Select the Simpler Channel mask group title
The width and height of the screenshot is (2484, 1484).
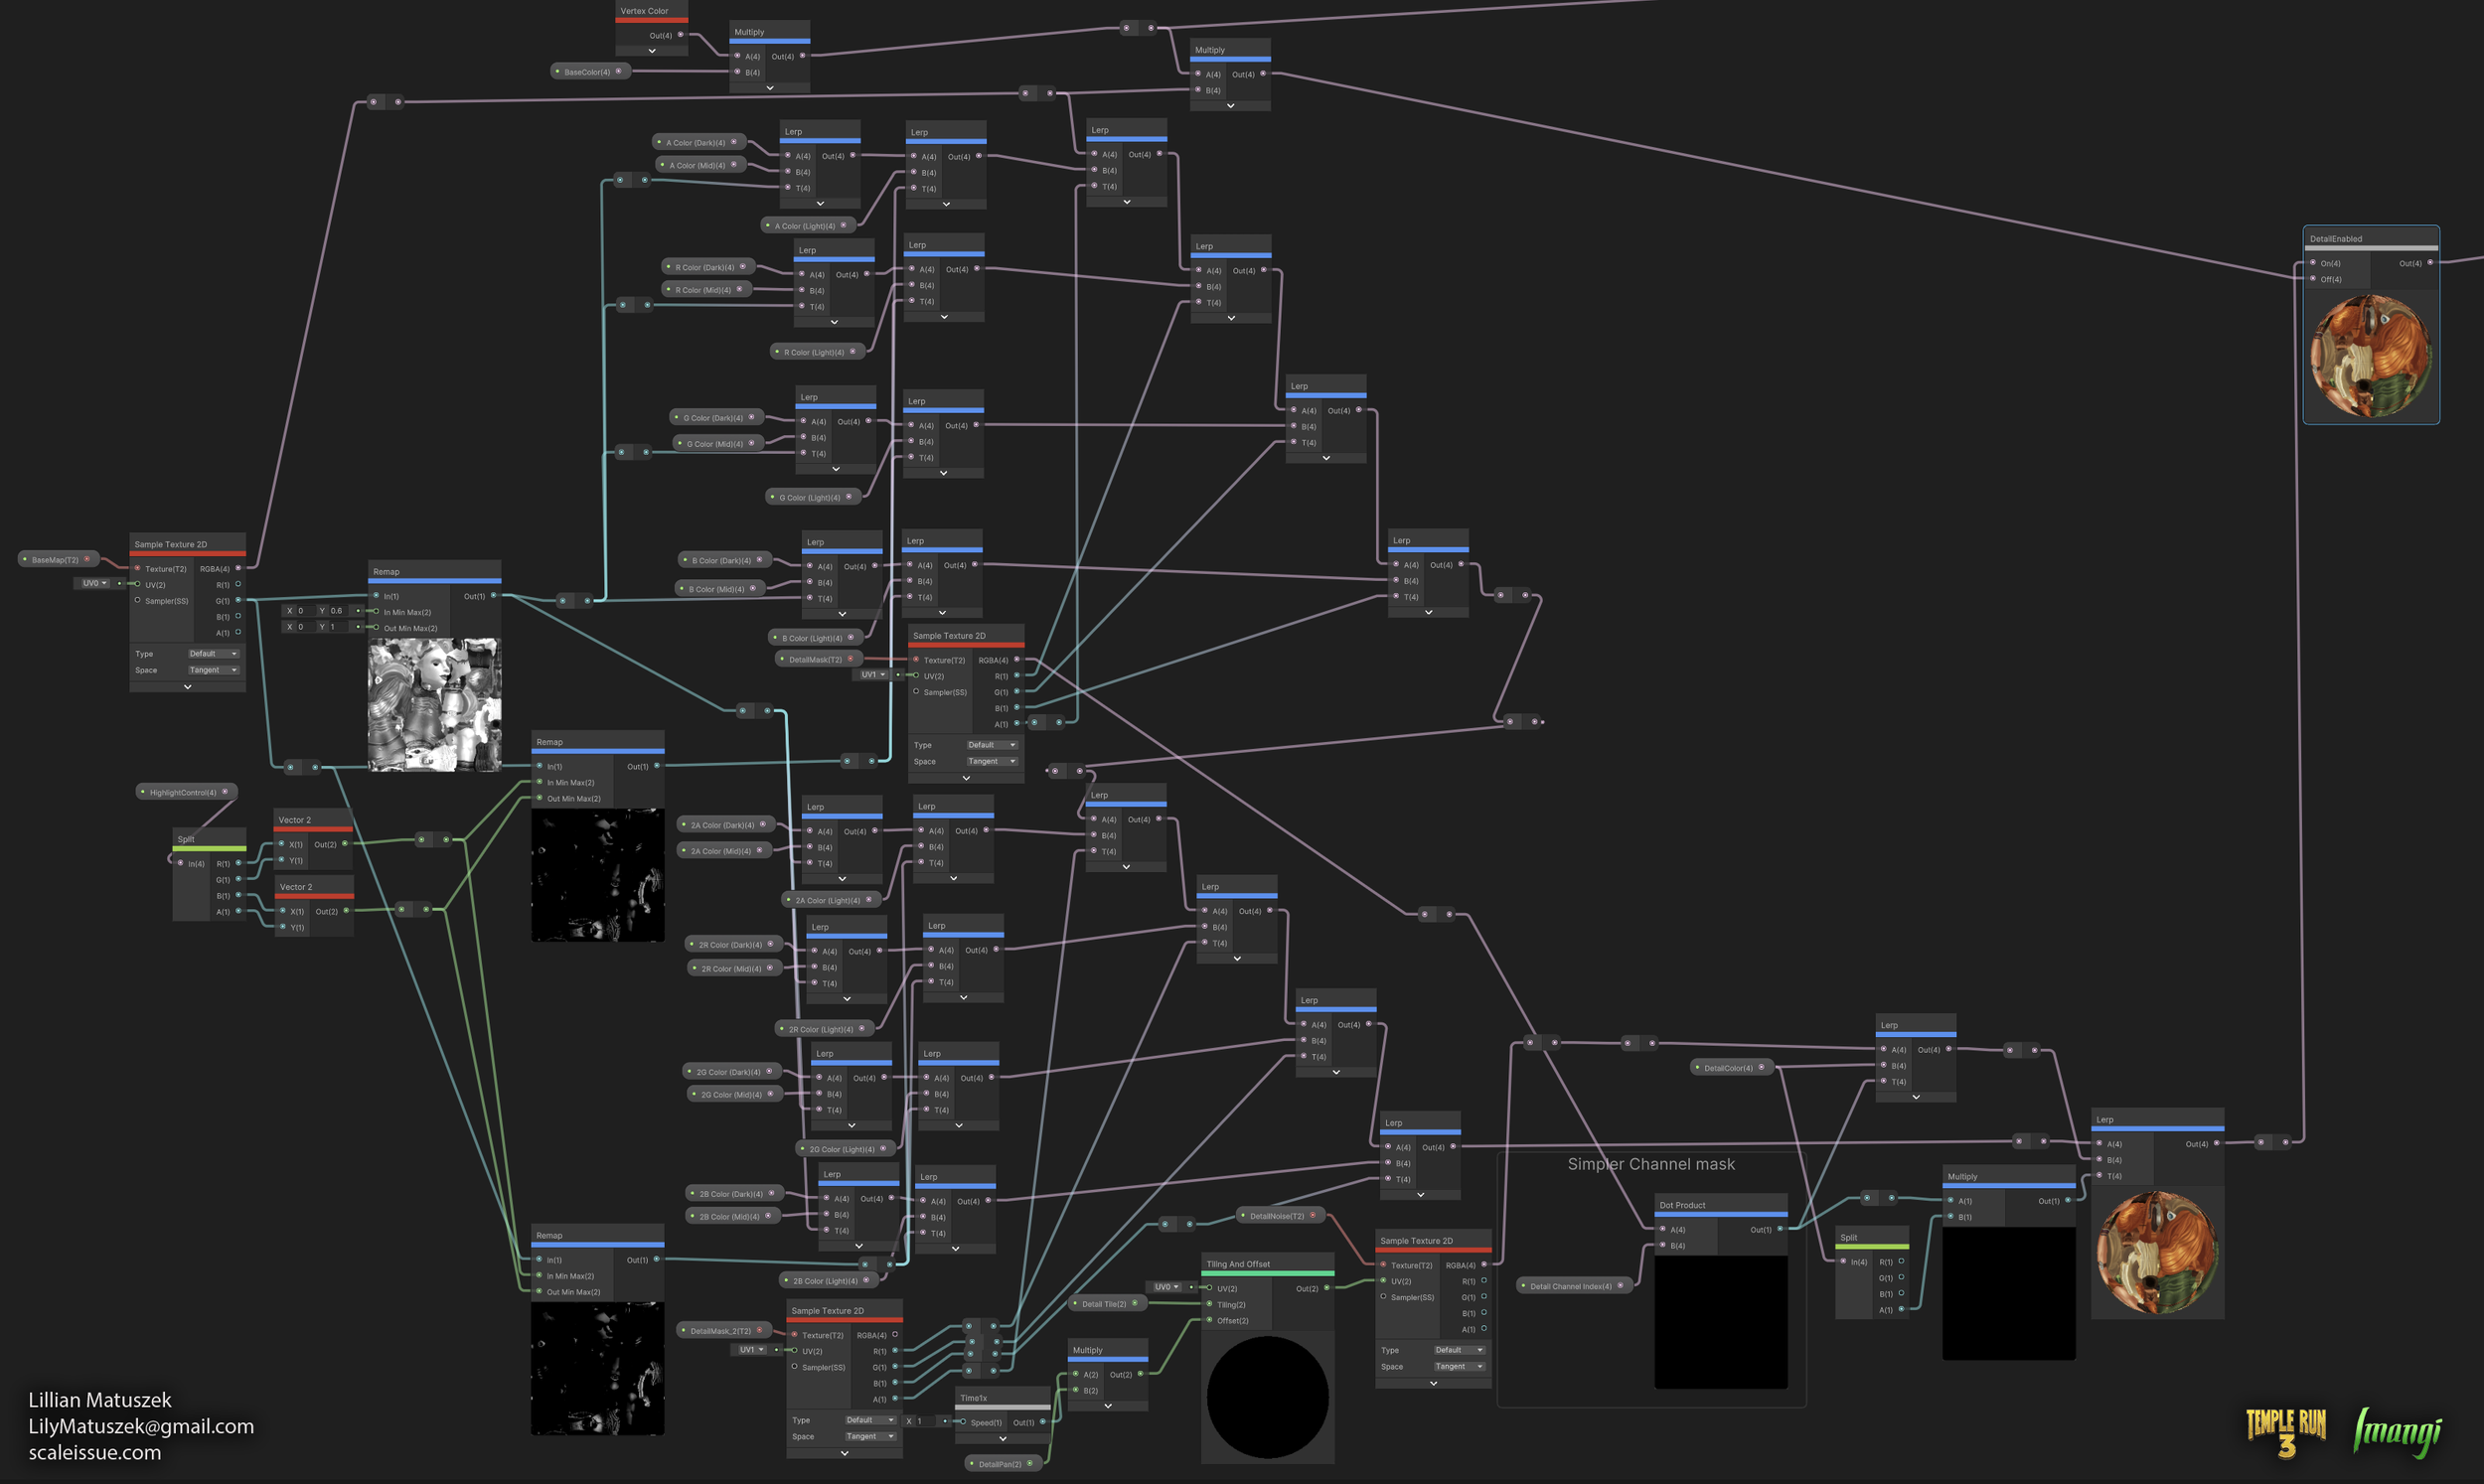point(1651,1164)
